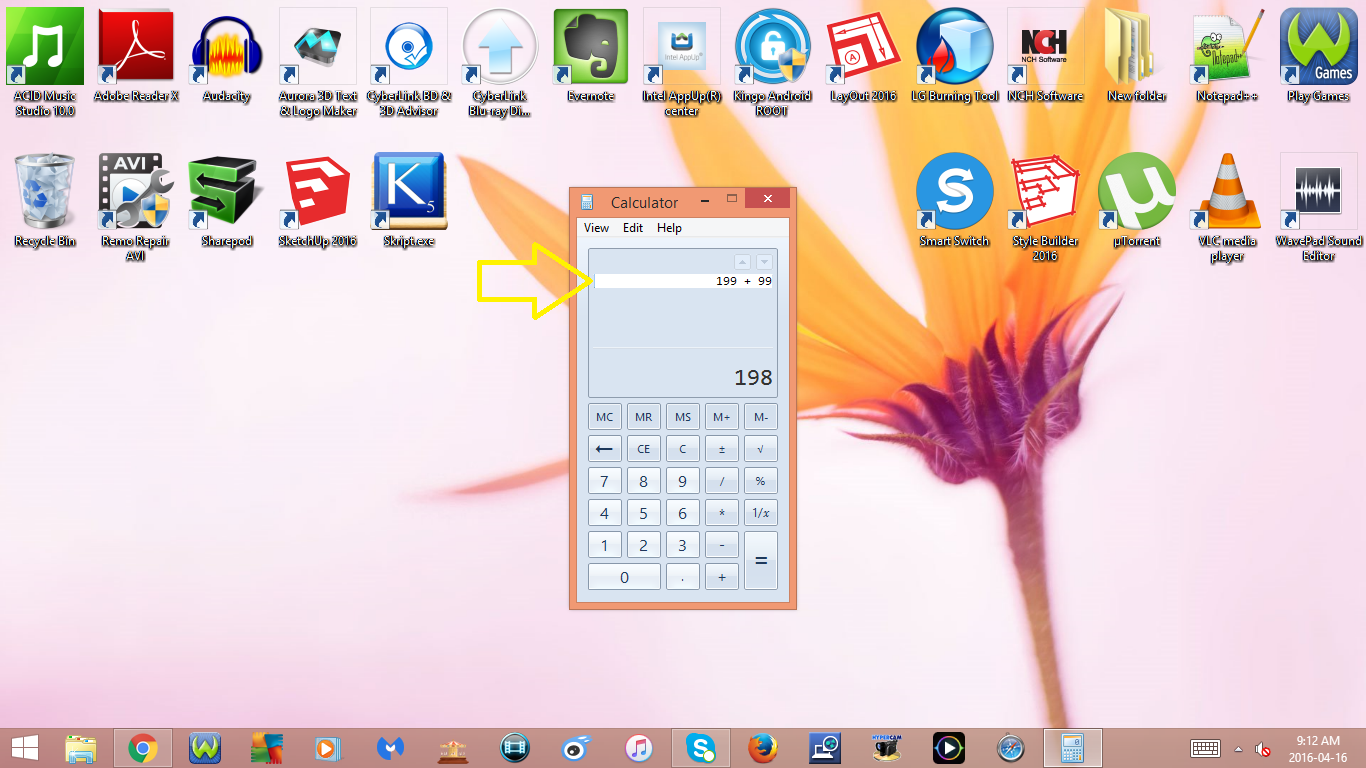Launch Evernote from the desktop
1366x768 pixels.
[x=590, y=45]
